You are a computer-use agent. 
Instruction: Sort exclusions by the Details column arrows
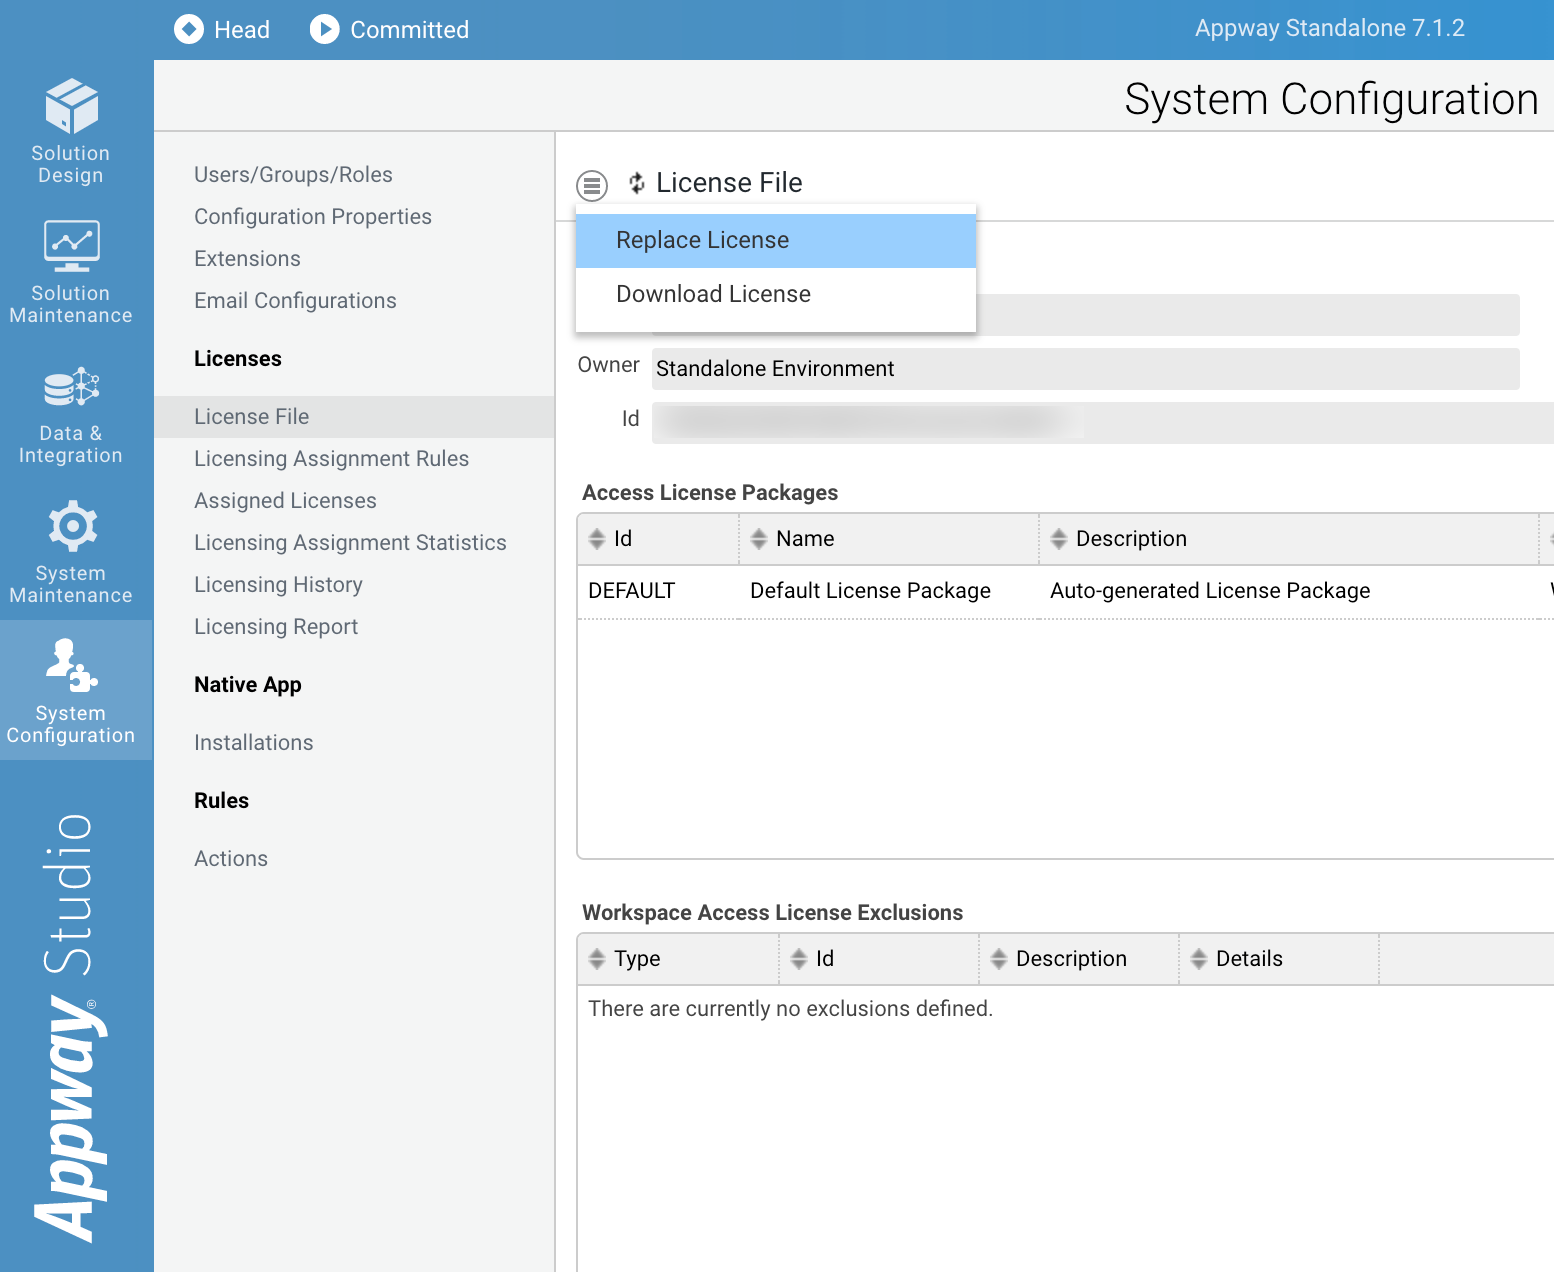click(x=1199, y=958)
